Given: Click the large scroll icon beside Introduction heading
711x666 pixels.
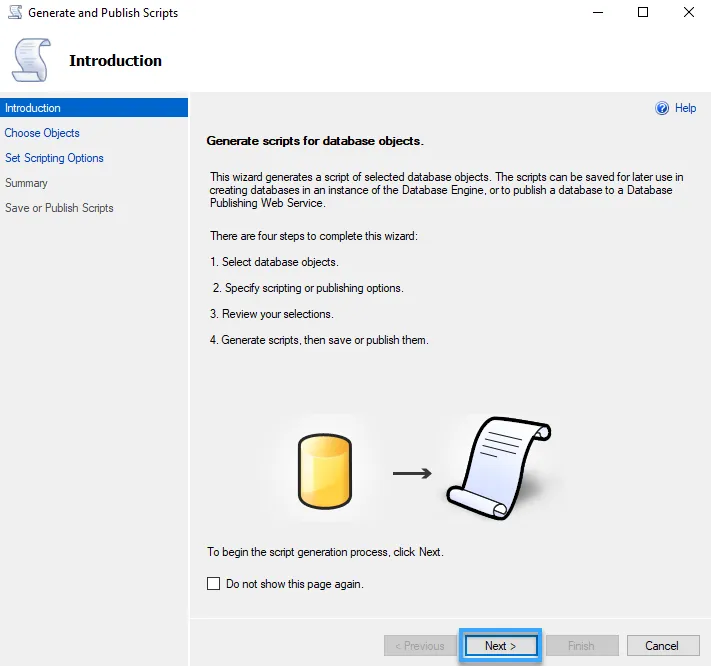Looking at the screenshot, I should click(x=31, y=60).
